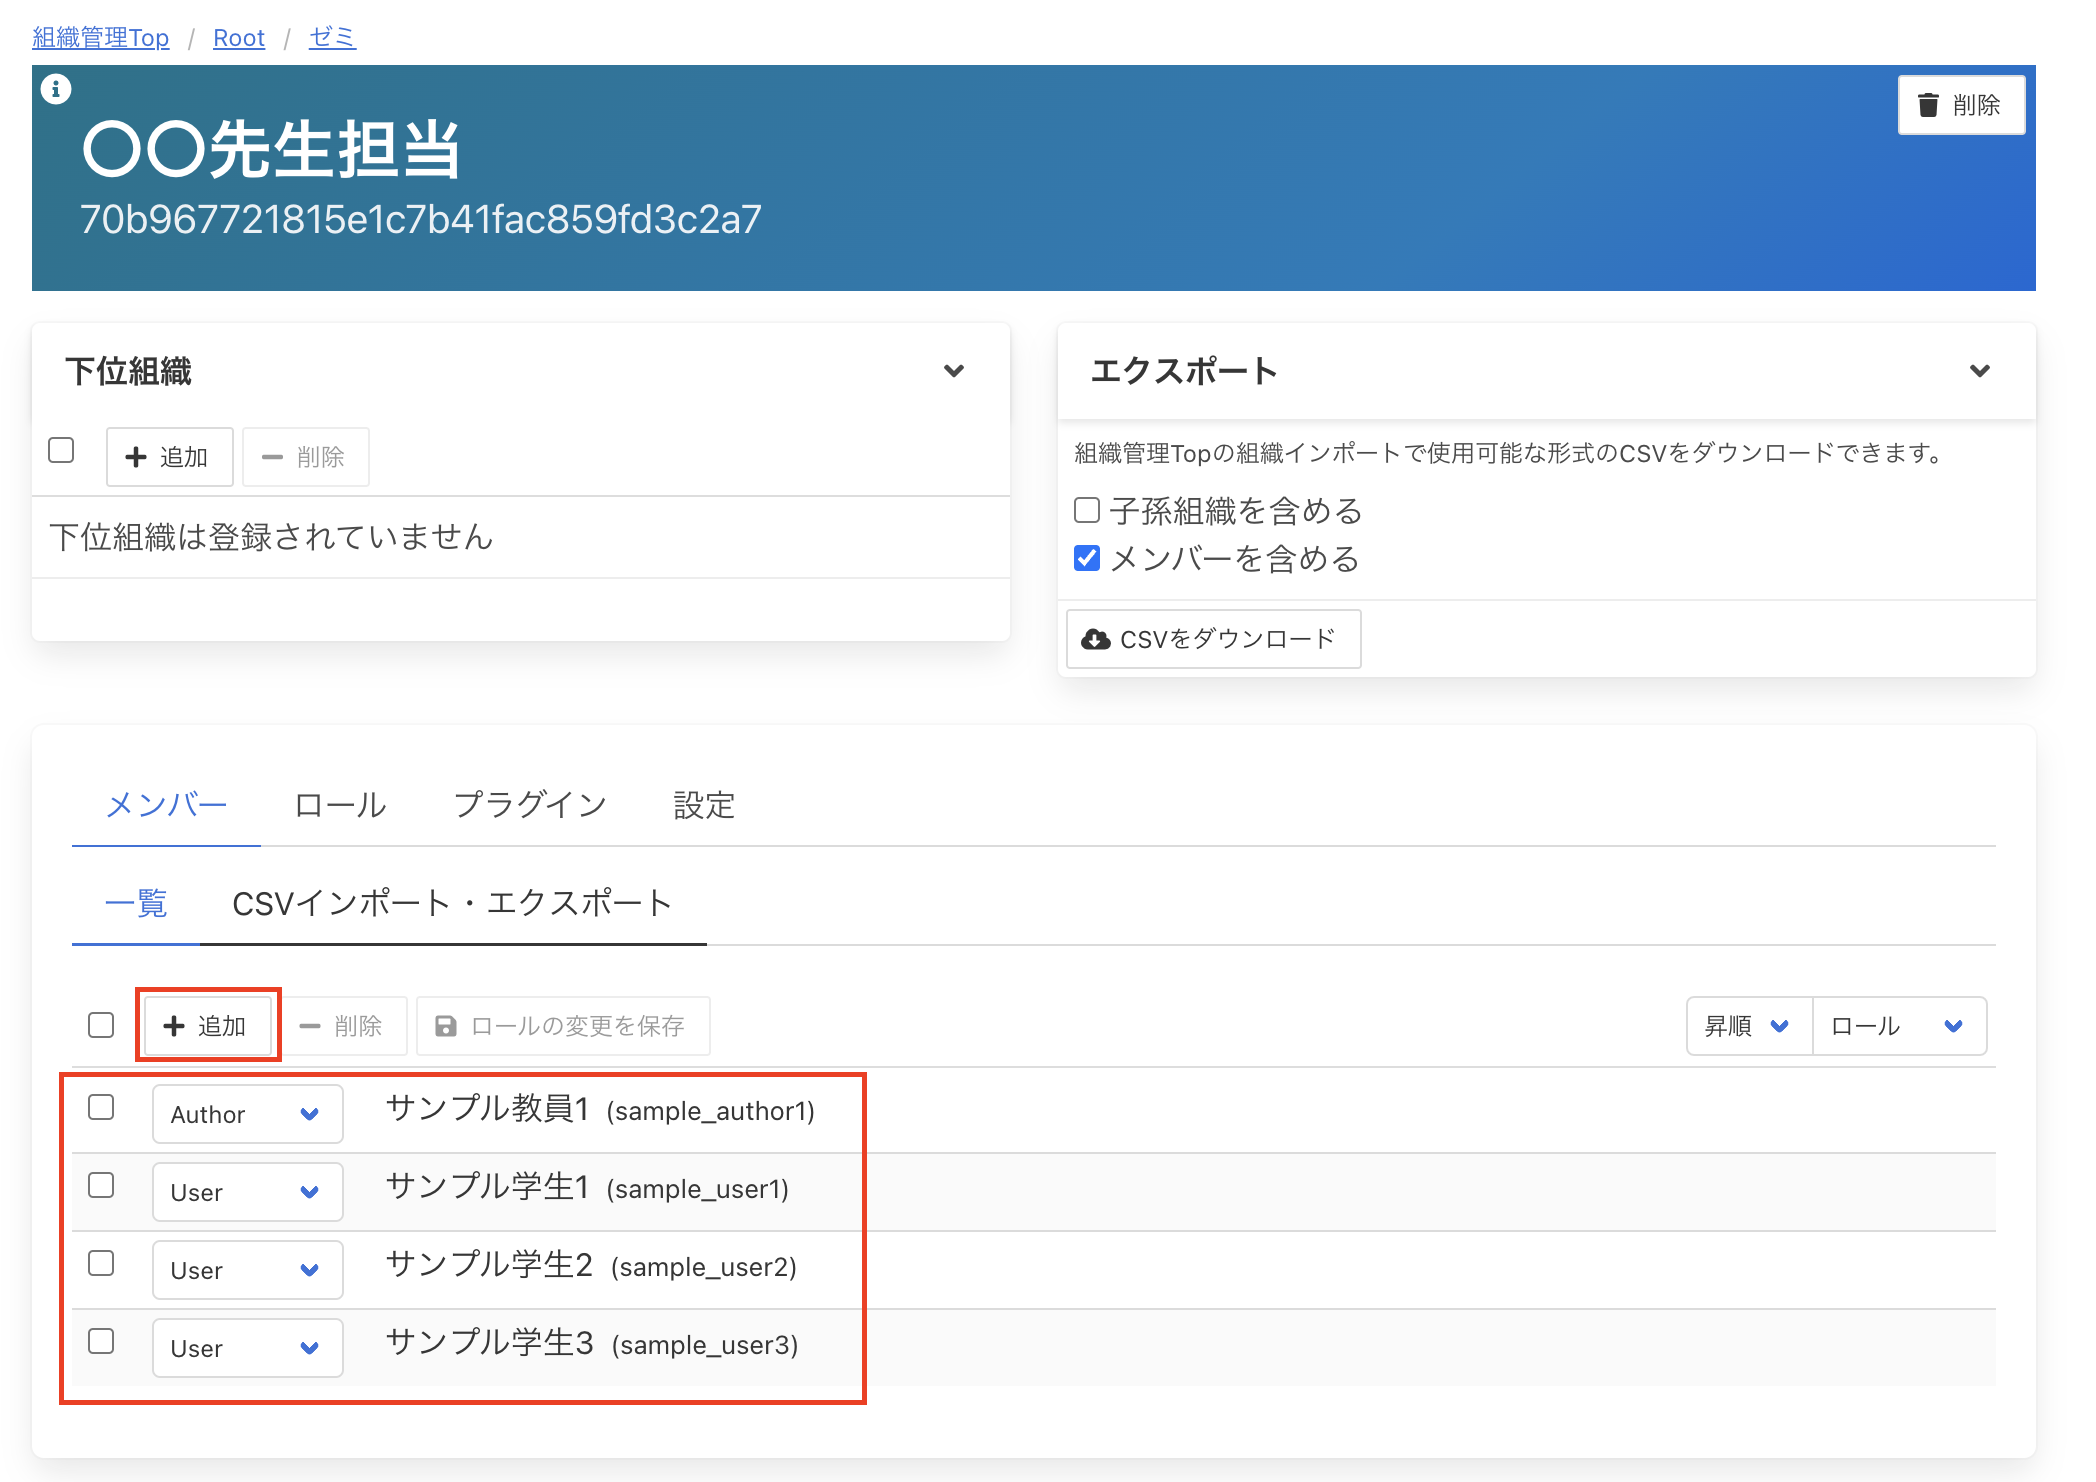
Task: Switch to the プラグイン tab
Action: point(530,805)
